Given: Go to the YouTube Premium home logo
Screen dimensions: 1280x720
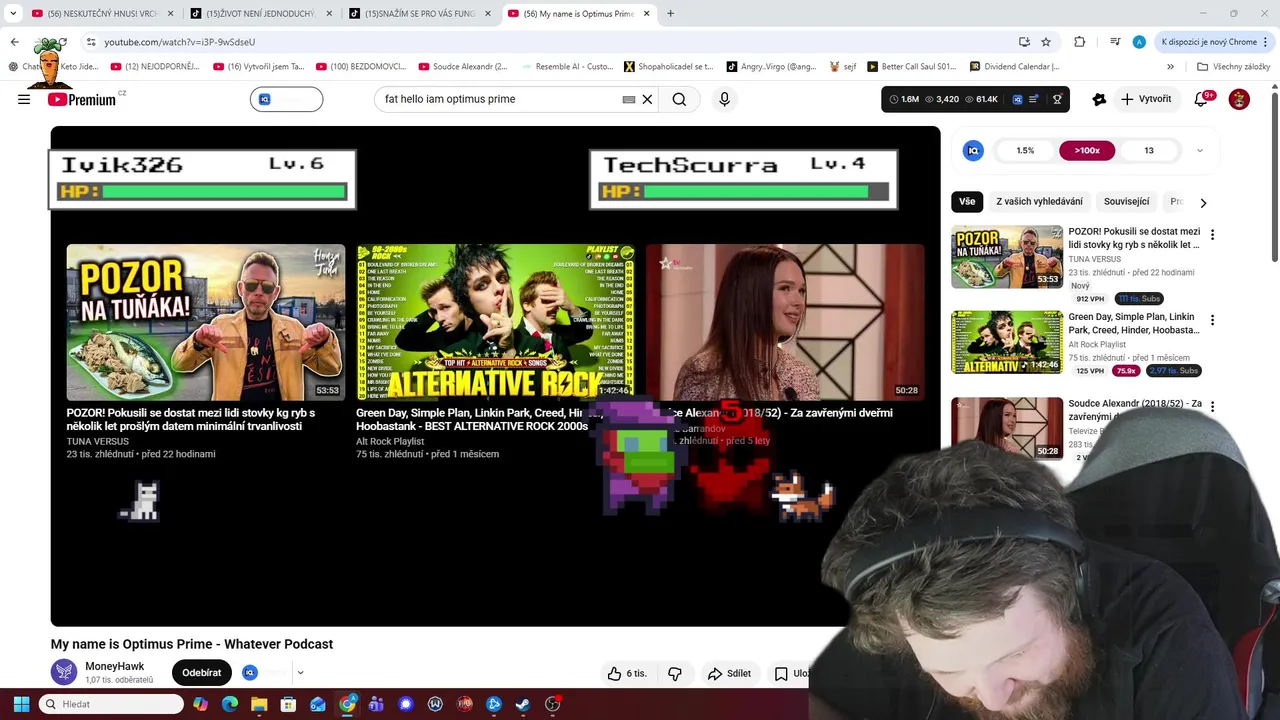Looking at the screenshot, I should (x=81, y=99).
